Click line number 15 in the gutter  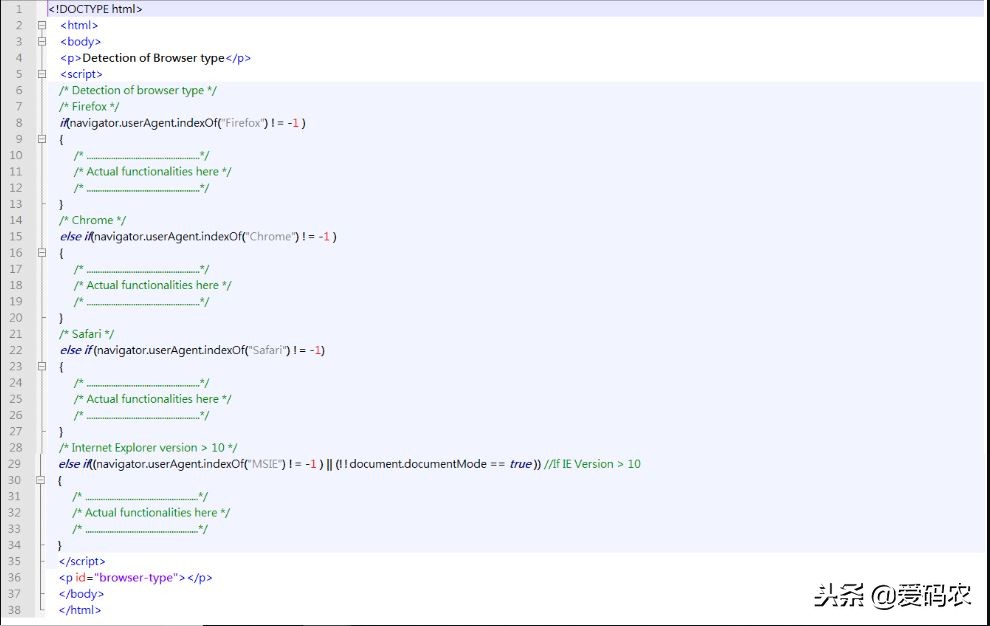click(15, 236)
